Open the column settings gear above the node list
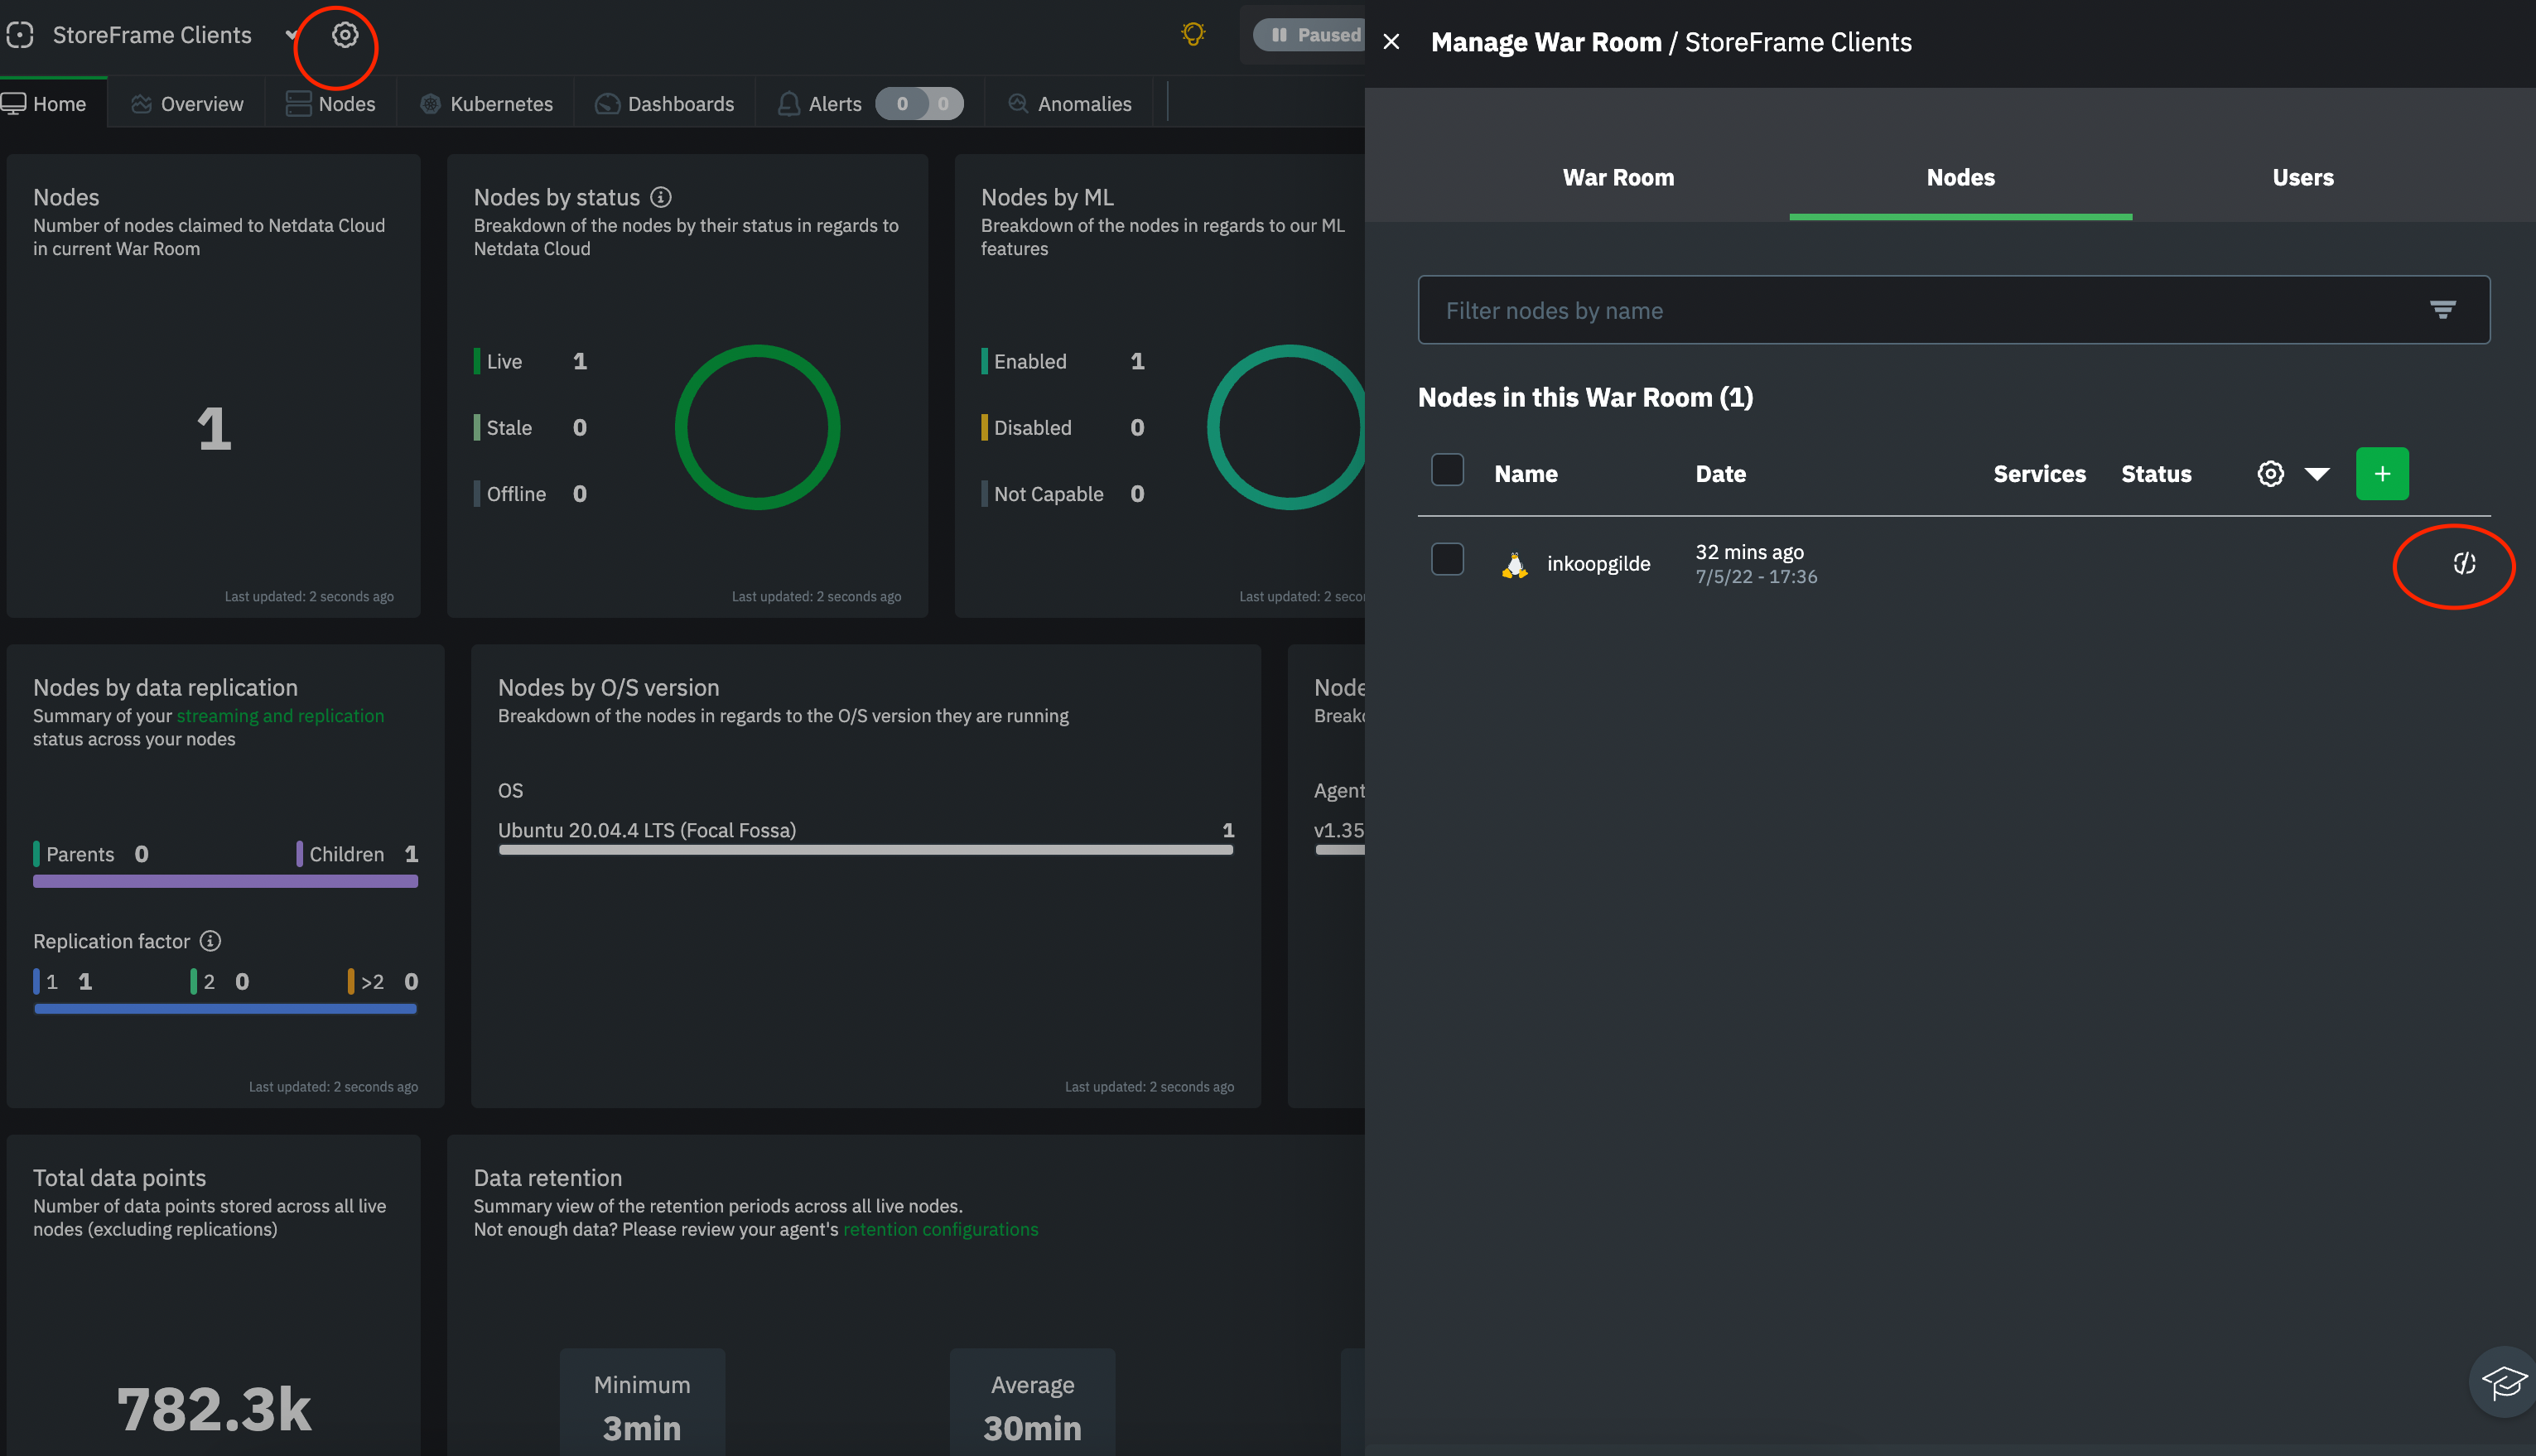2536x1456 pixels. pyautogui.click(x=2270, y=473)
